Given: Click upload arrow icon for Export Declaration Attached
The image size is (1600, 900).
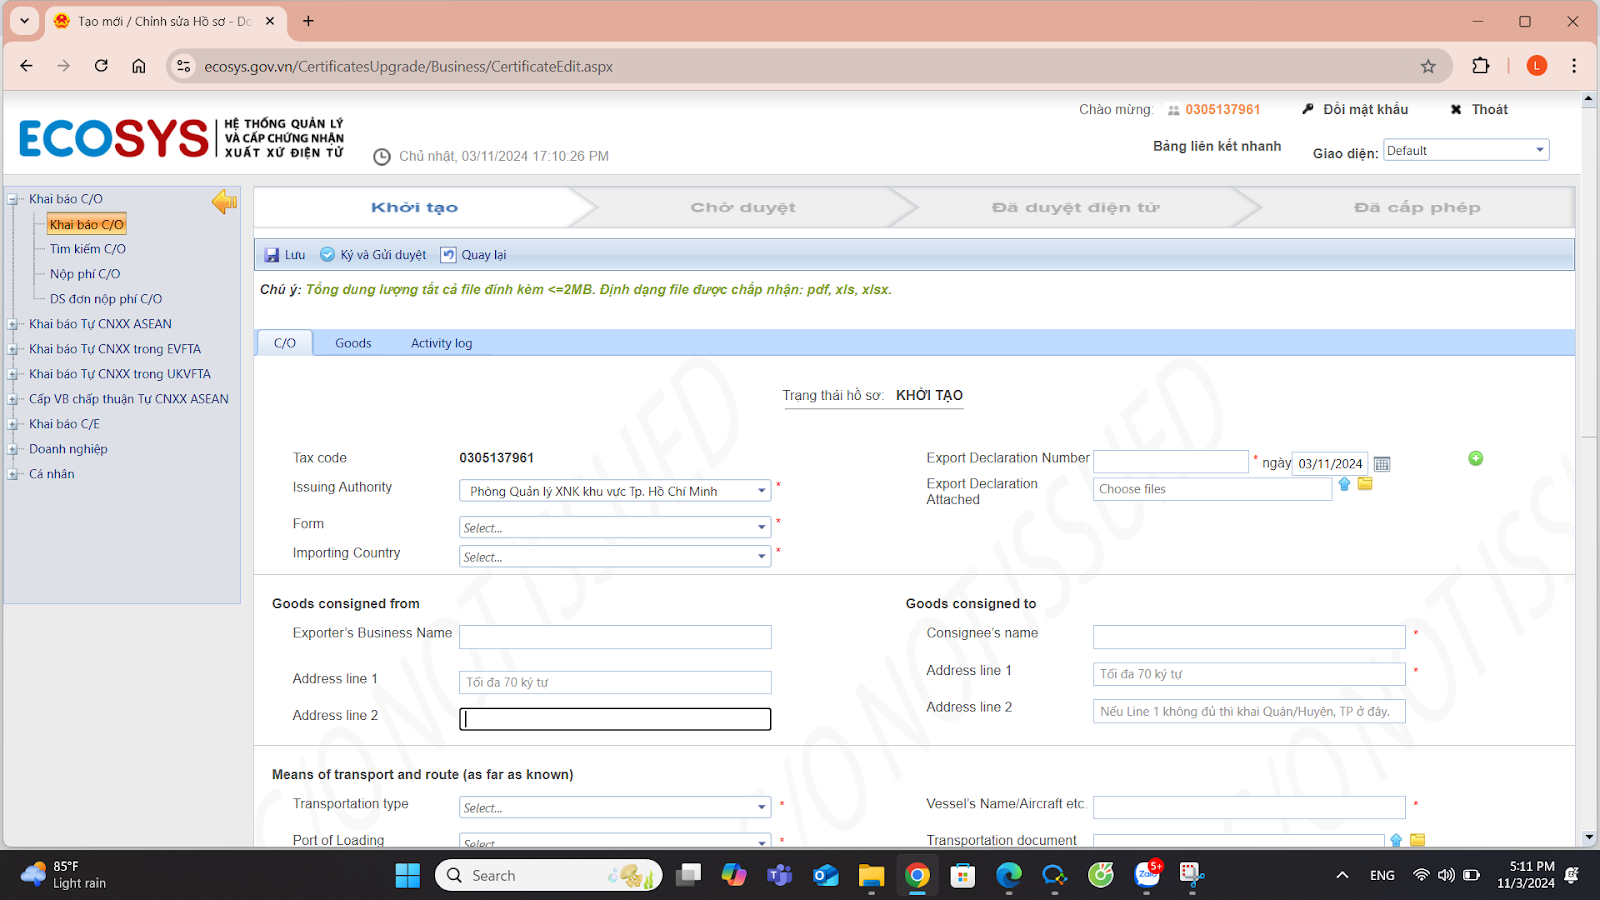Looking at the screenshot, I should point(1344,484).
